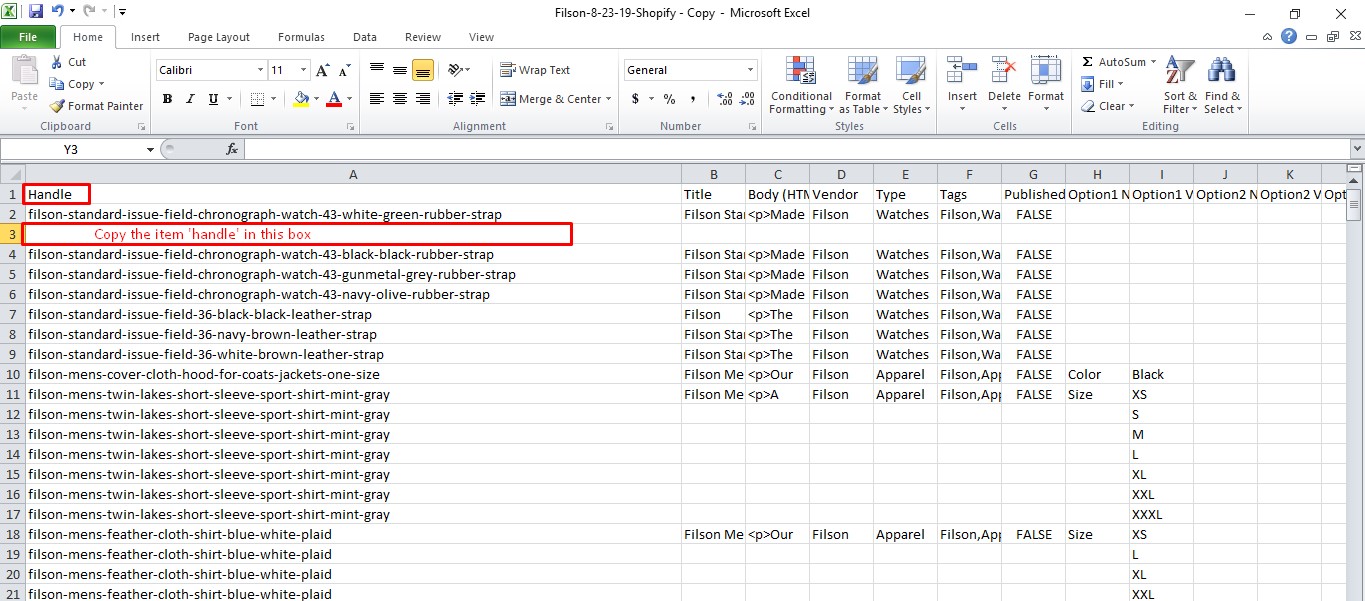1365x601 pixels.
Task: Click Wrap Text button
Action: (535, 70)
